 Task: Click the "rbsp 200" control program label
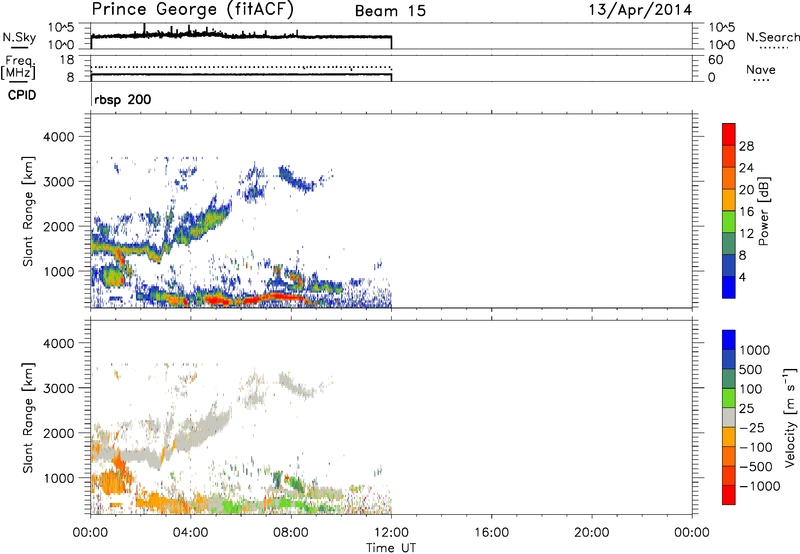click(122, 99)
